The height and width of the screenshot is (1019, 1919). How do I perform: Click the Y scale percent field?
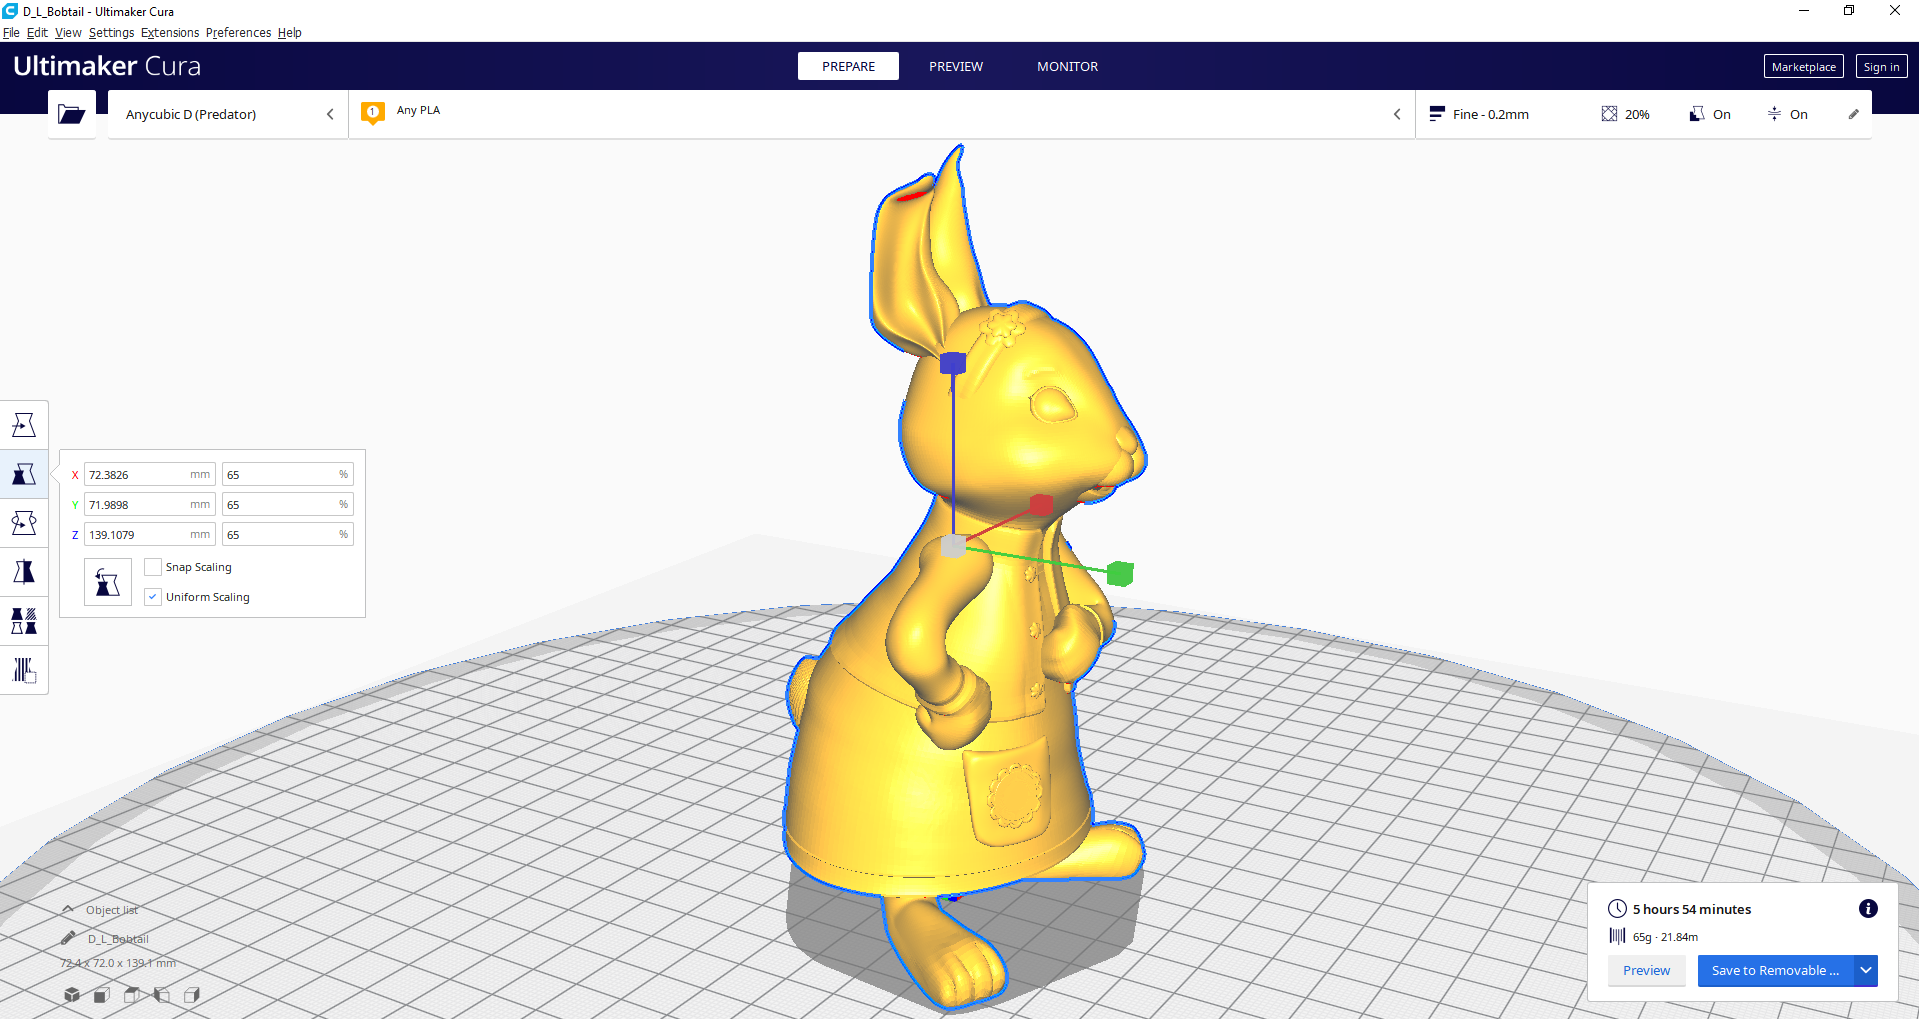pyautogui.click(x=288, y=504)
